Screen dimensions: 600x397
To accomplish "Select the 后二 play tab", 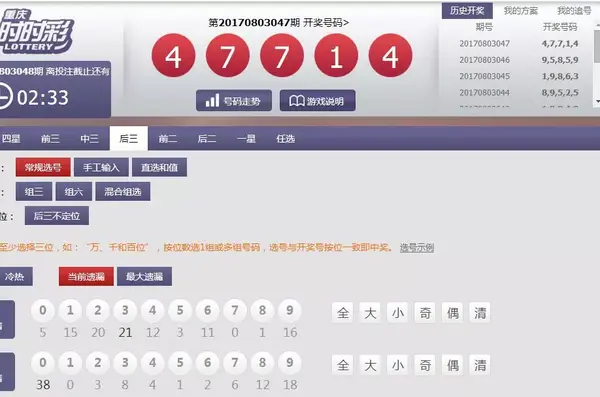I will point(207,138).
